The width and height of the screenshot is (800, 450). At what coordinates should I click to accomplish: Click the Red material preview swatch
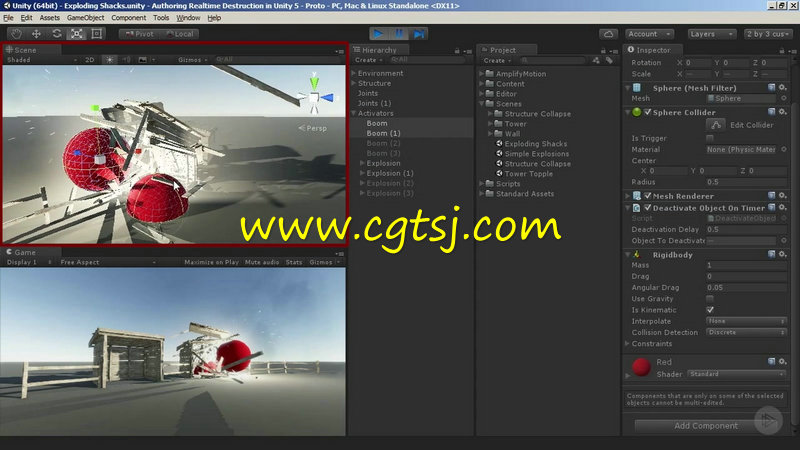click(641, 367)
